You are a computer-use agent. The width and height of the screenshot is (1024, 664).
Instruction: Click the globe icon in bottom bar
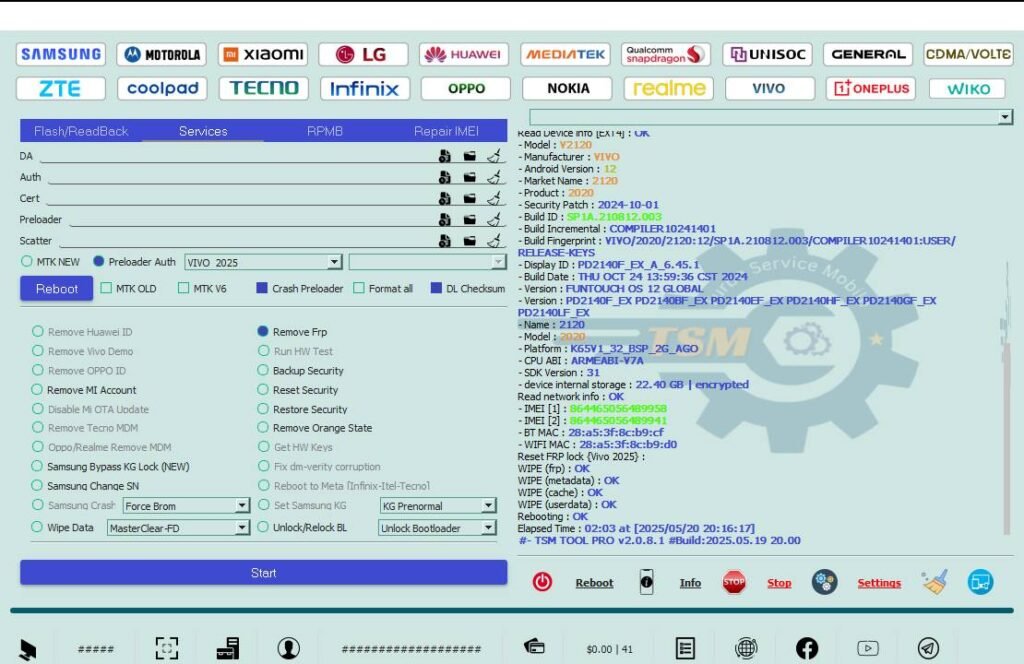(x=746, y=648)
